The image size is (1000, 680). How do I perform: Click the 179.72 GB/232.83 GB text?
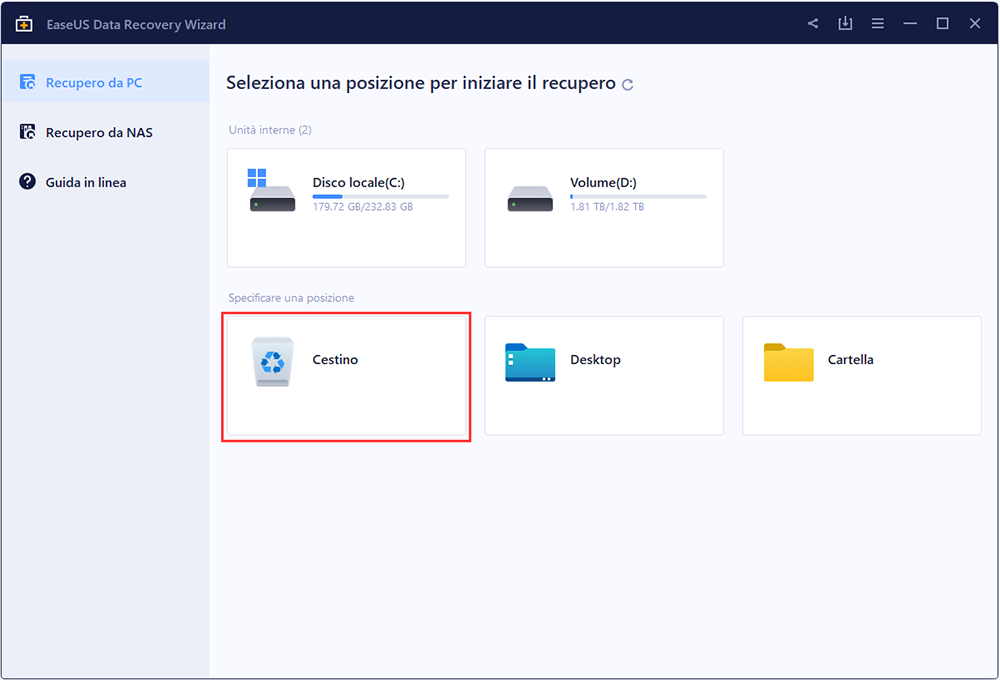coord(363,207)
